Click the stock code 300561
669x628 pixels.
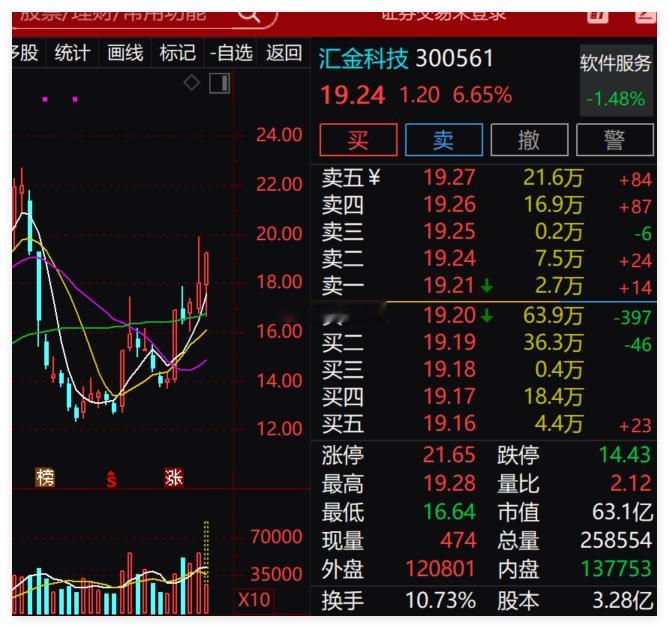click(x=454, y=58)
